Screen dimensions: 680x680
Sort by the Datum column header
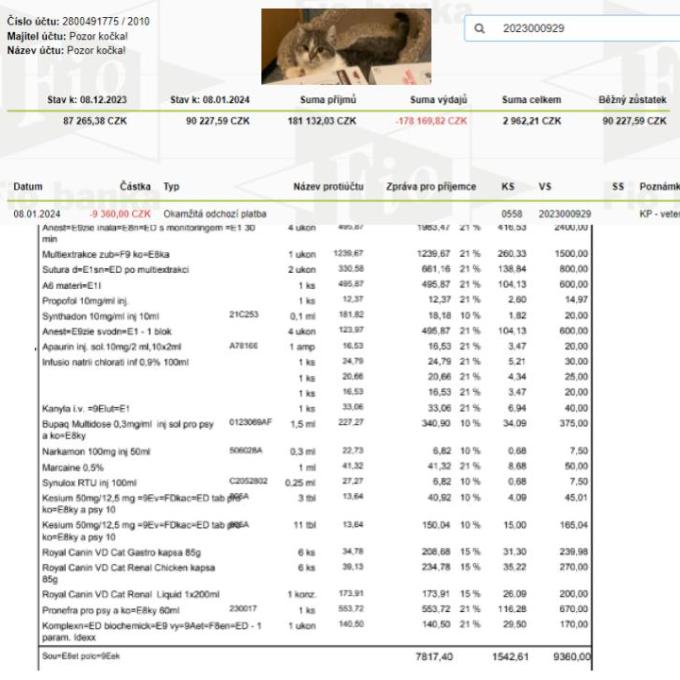pos(28,186)
